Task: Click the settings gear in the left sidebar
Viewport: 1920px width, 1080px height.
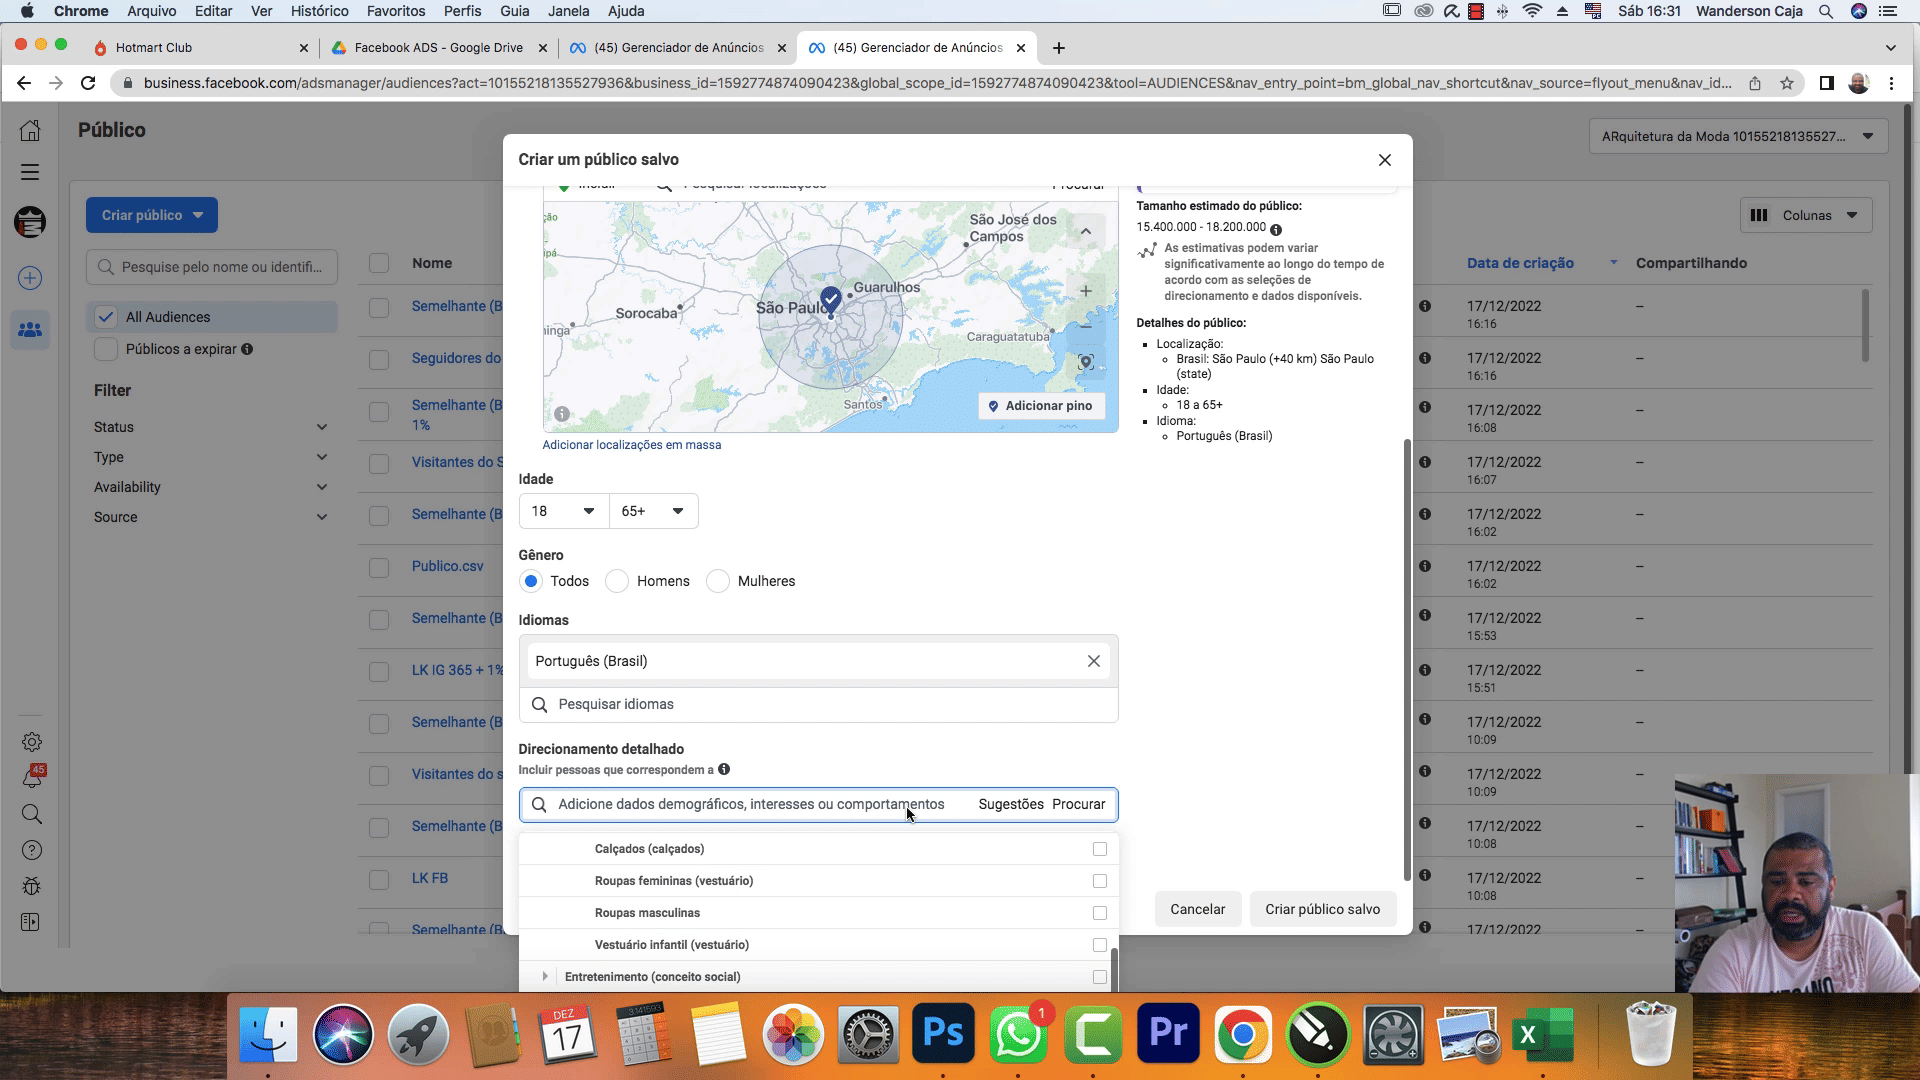Action: pyautogui.click(x=31, y=742)
